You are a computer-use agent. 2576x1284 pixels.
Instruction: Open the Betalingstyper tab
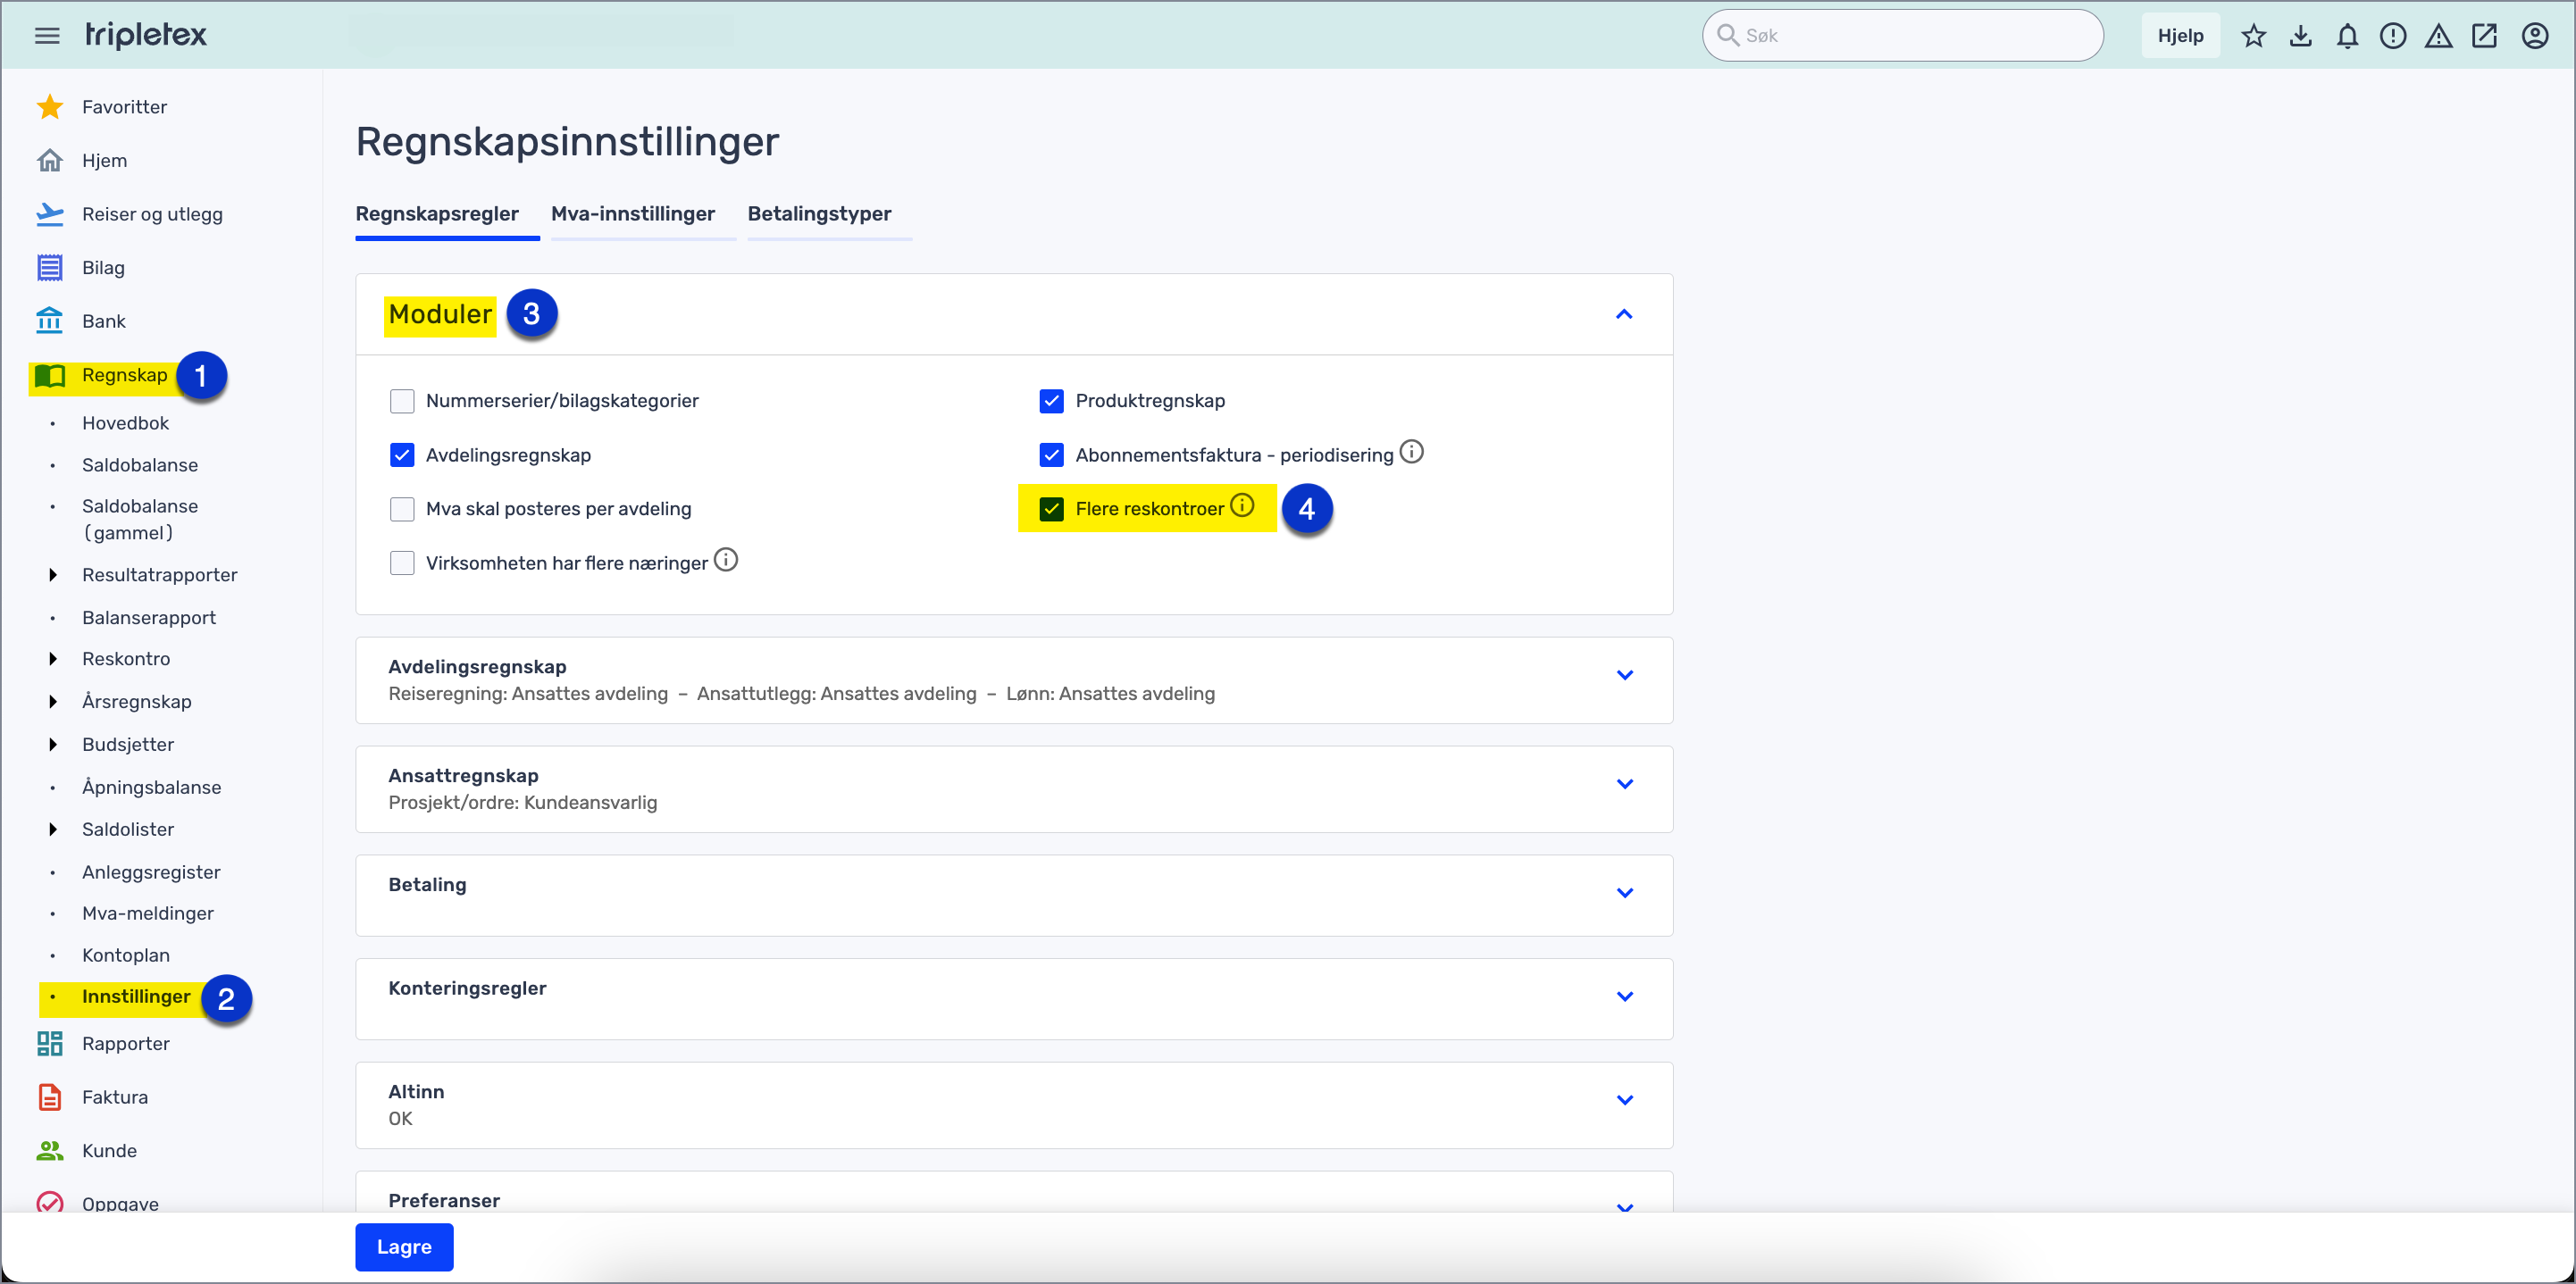click(819, 213)
